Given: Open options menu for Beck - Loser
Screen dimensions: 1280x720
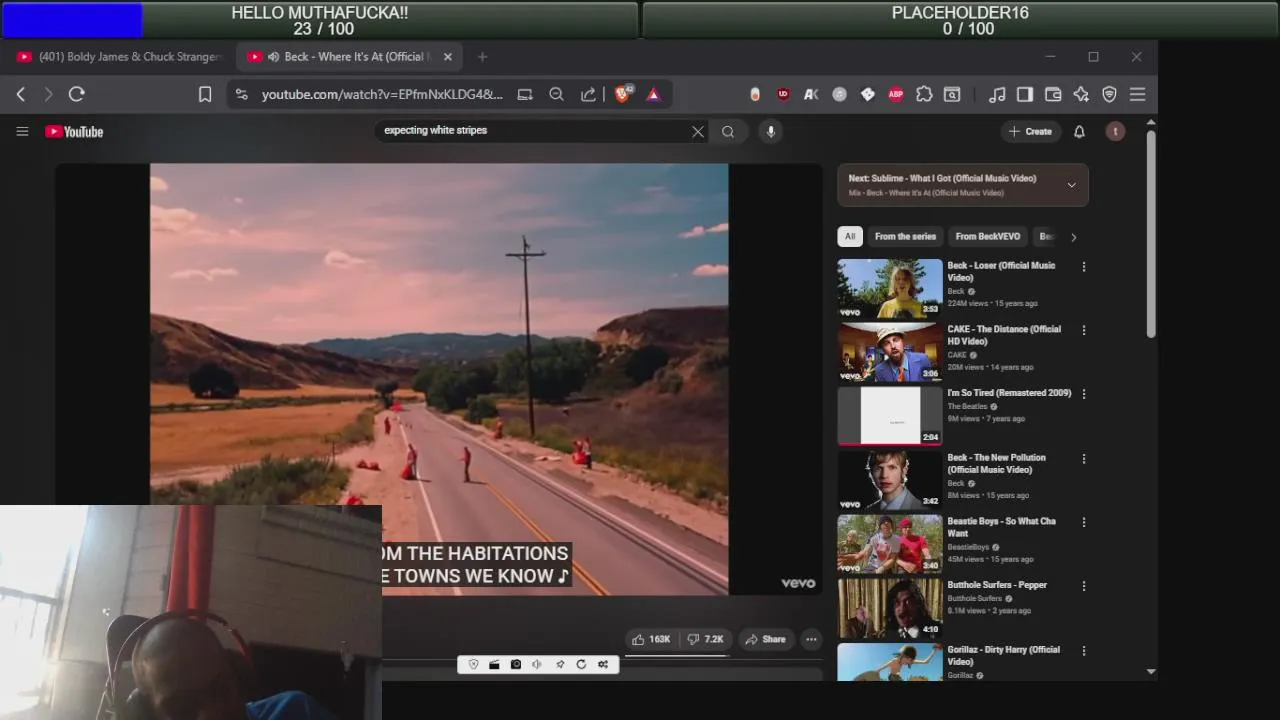Looking at the screenshot, I should 1083,267.
